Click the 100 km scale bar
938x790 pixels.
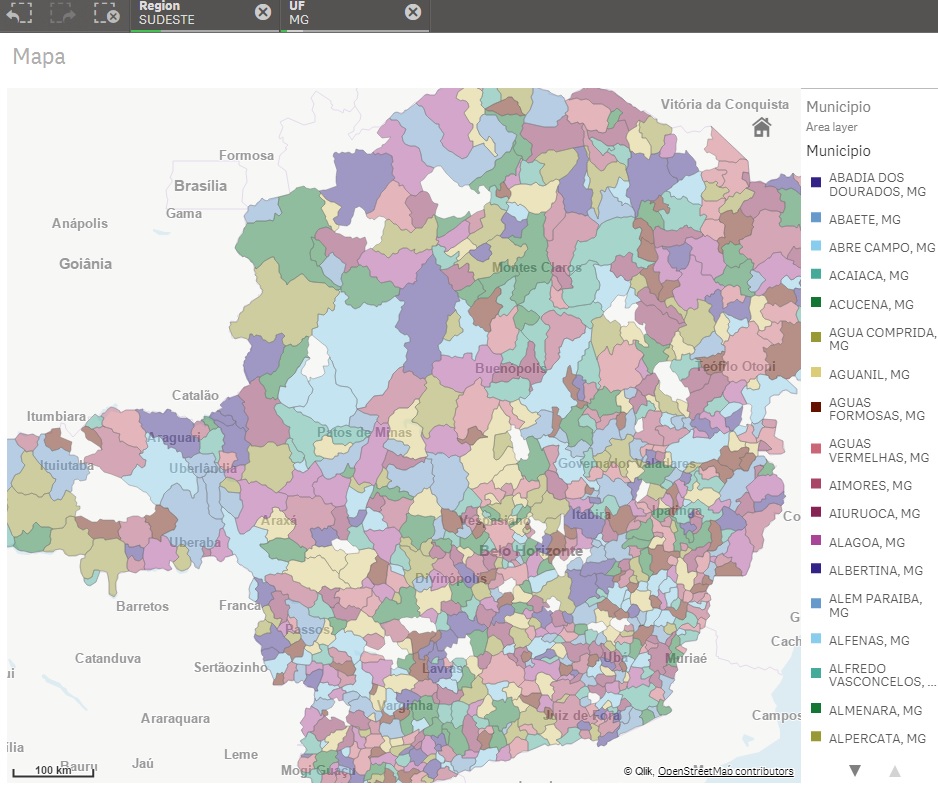pyautogui.click(x=53, y=771)
